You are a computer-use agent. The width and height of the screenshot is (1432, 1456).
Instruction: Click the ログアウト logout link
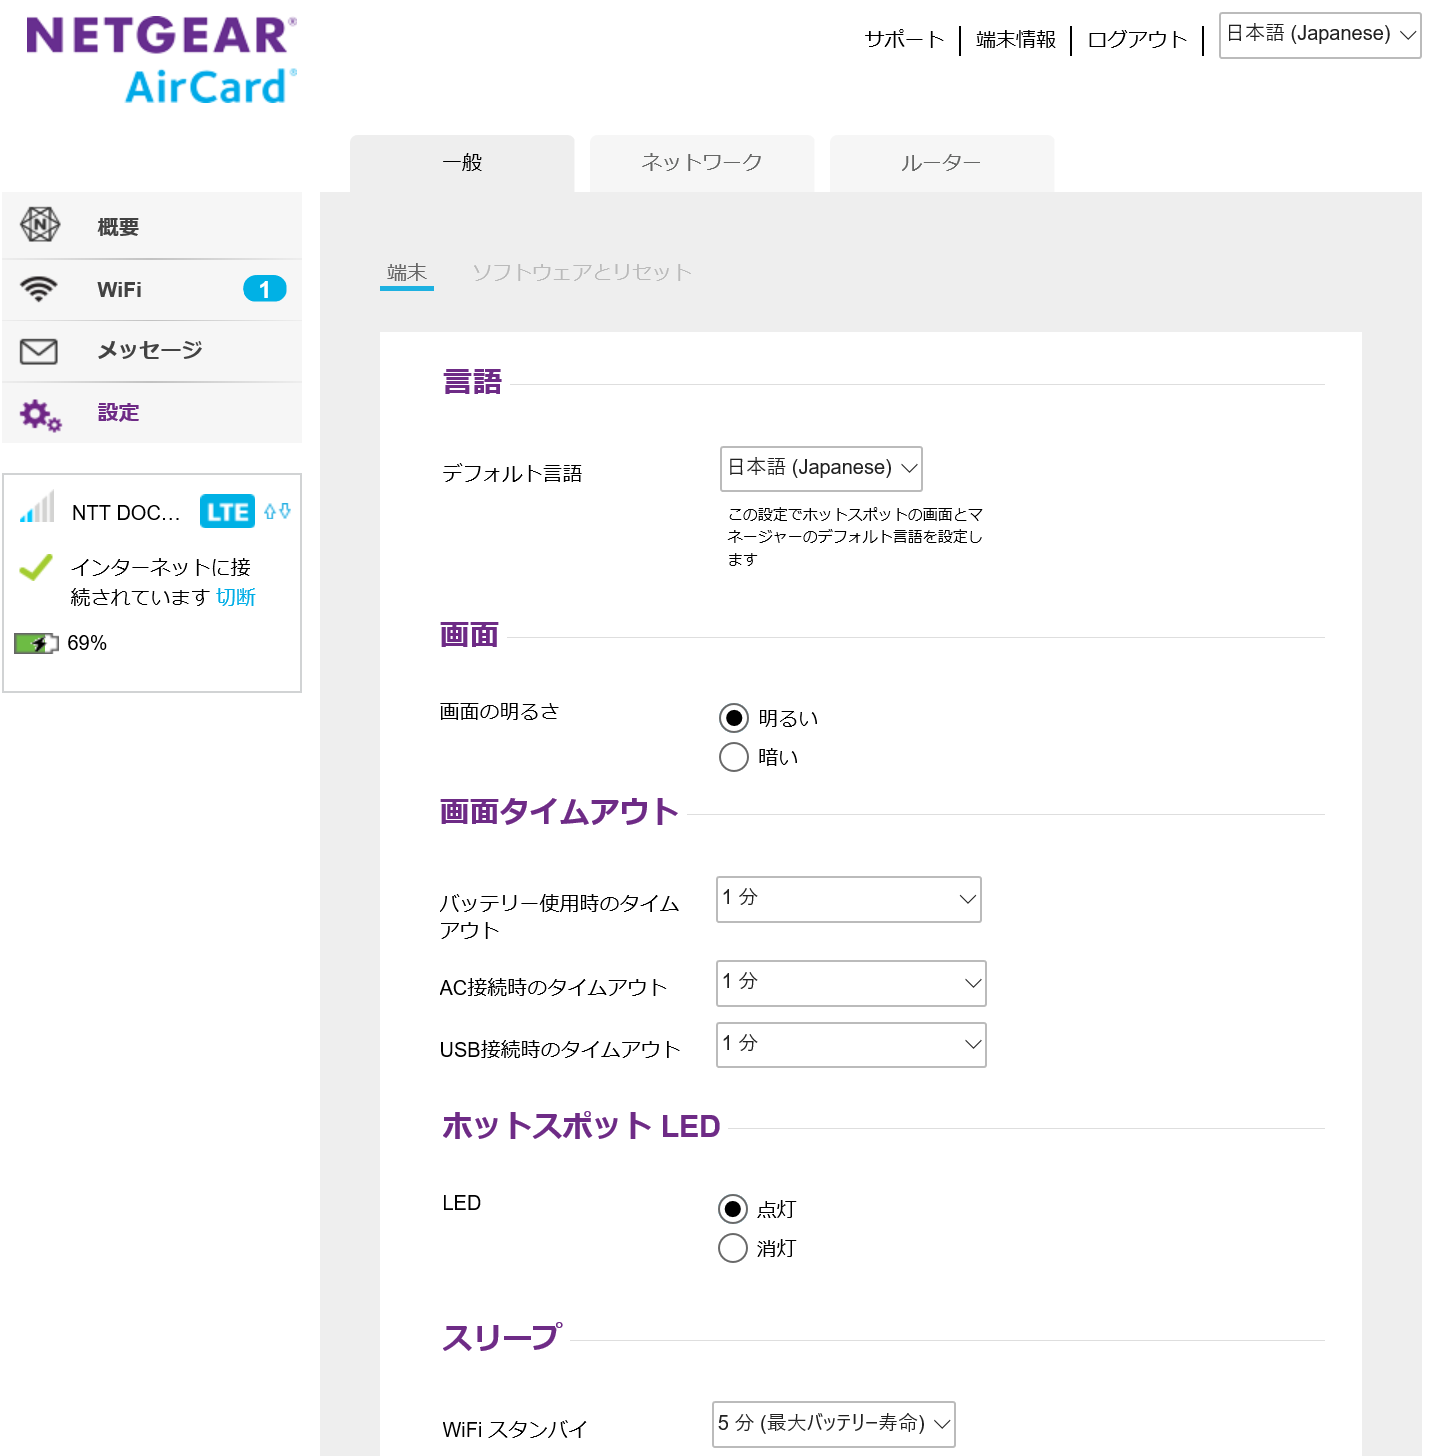pos(1137,40)
